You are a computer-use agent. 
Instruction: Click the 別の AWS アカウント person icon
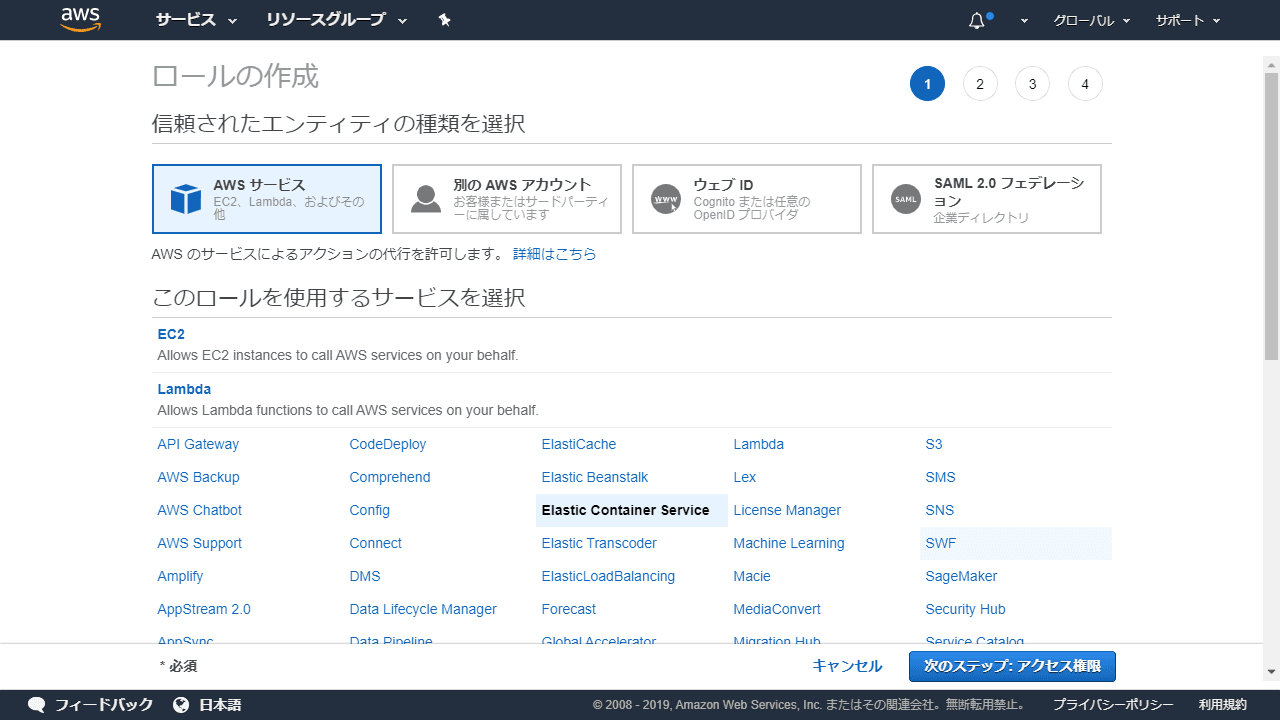pos(426,199)
